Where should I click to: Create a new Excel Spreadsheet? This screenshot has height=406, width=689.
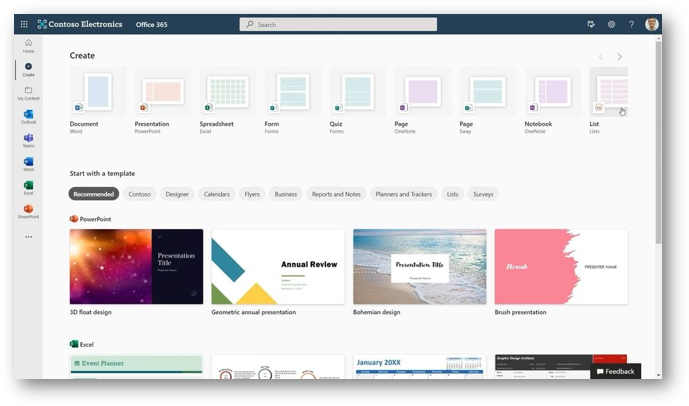click(x=228, y=101)
